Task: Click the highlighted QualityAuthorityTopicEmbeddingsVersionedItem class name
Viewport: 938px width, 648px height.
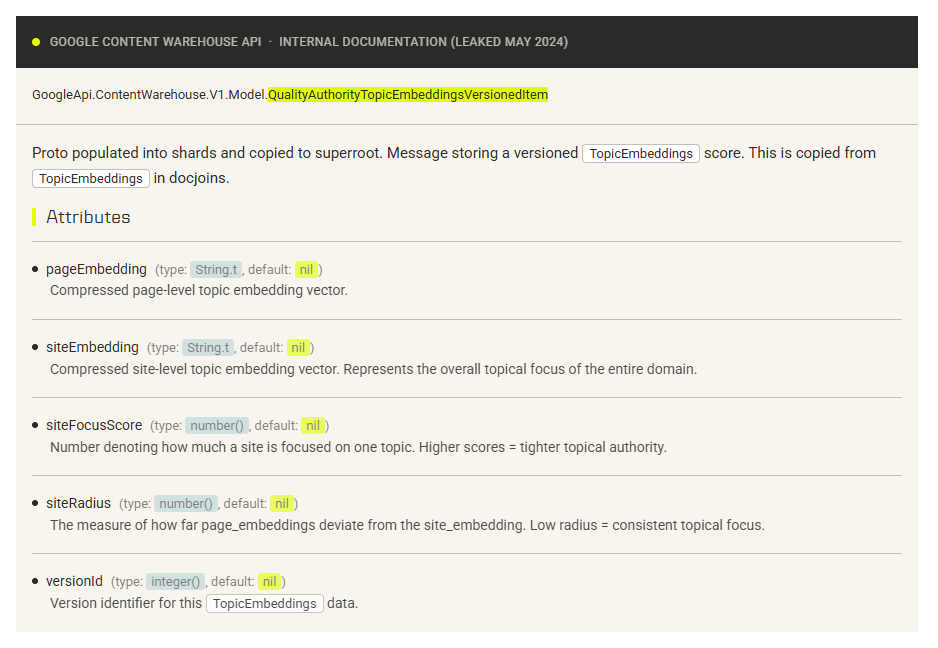Action: 408,95
